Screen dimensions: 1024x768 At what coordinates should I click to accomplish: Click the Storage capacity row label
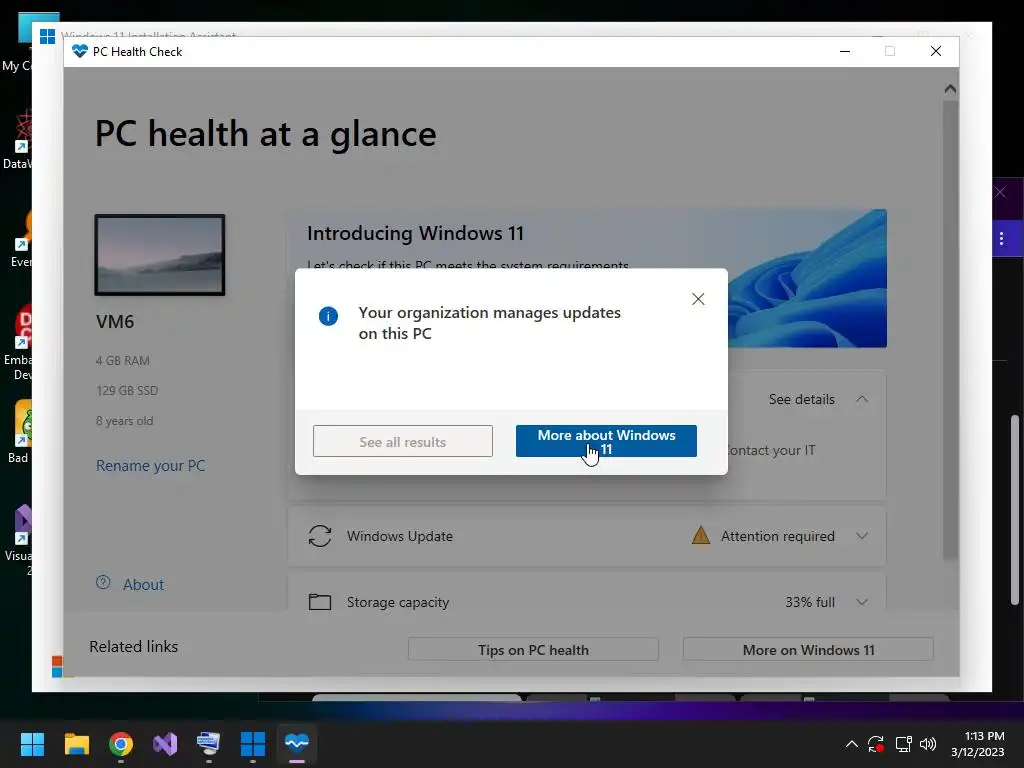tap(398, 602)
